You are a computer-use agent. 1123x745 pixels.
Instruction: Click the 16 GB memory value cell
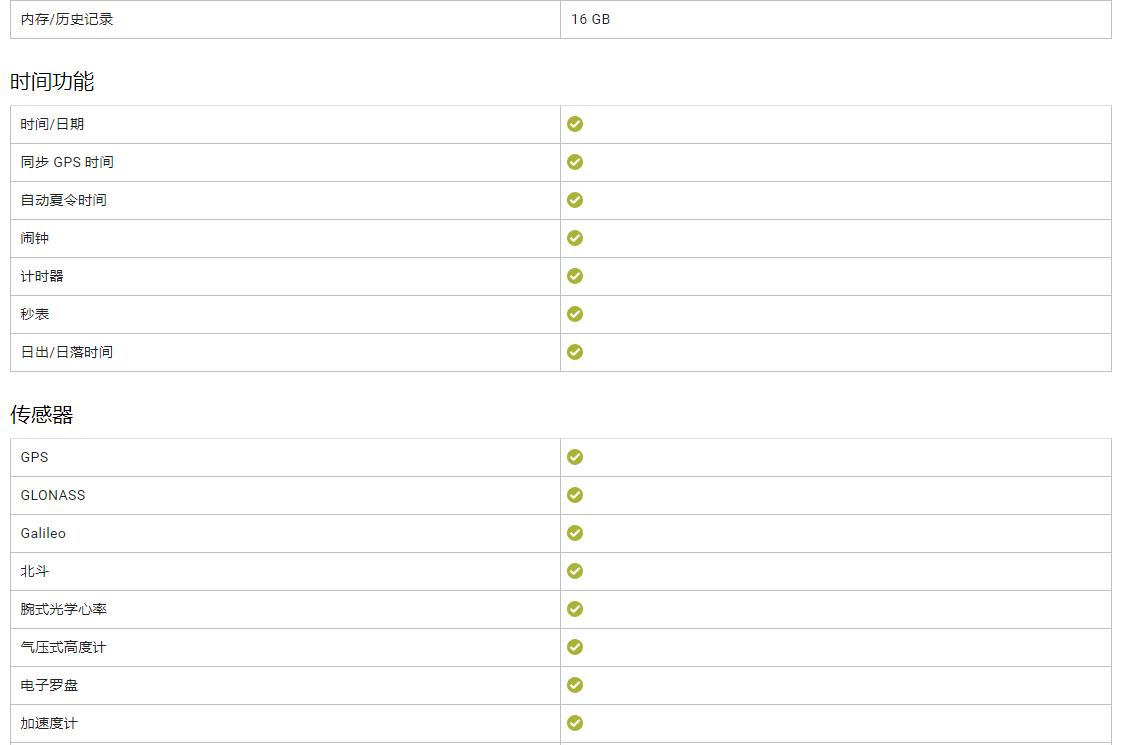pos(836,19)
